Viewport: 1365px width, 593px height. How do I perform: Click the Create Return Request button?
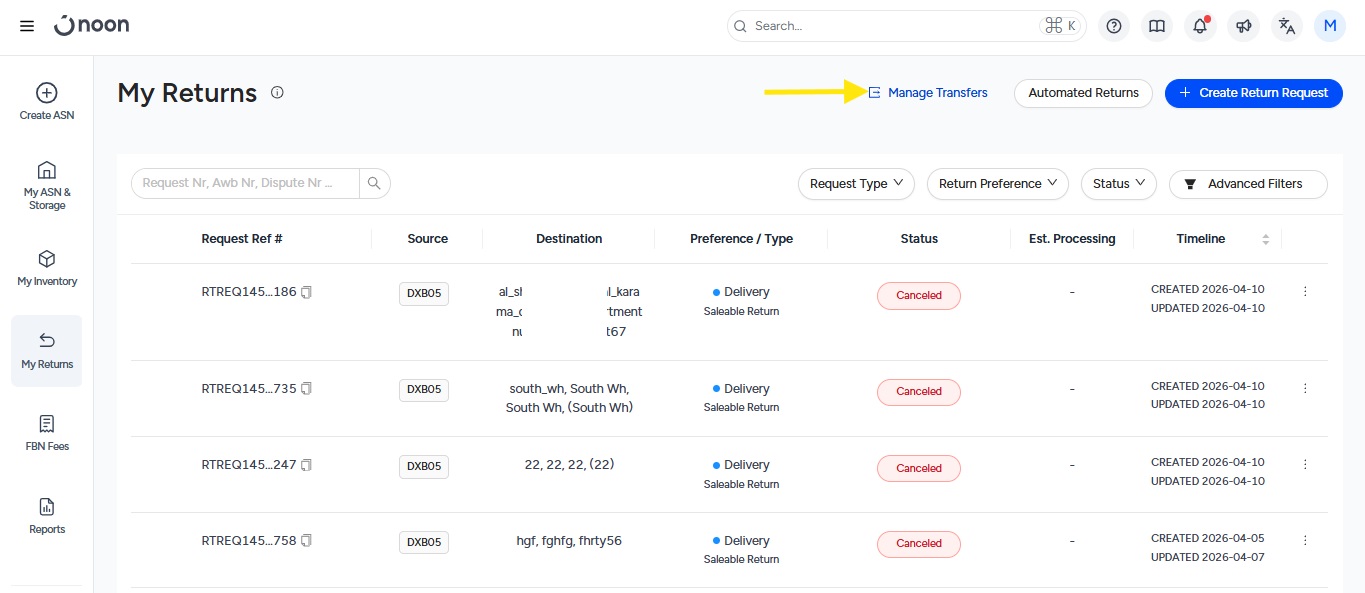(x=1253, y=93)
